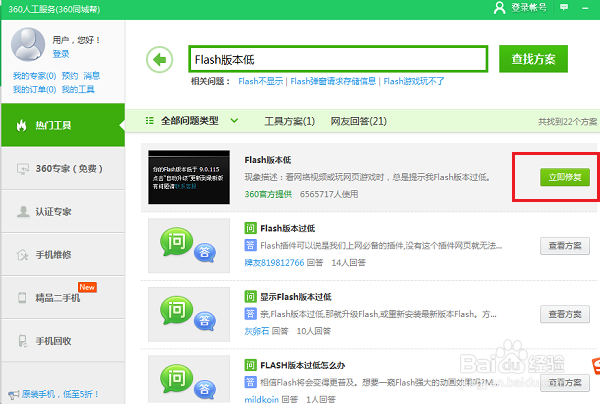Open result title Flash版本过低
The image size is (600, 404).
point(288,228)
